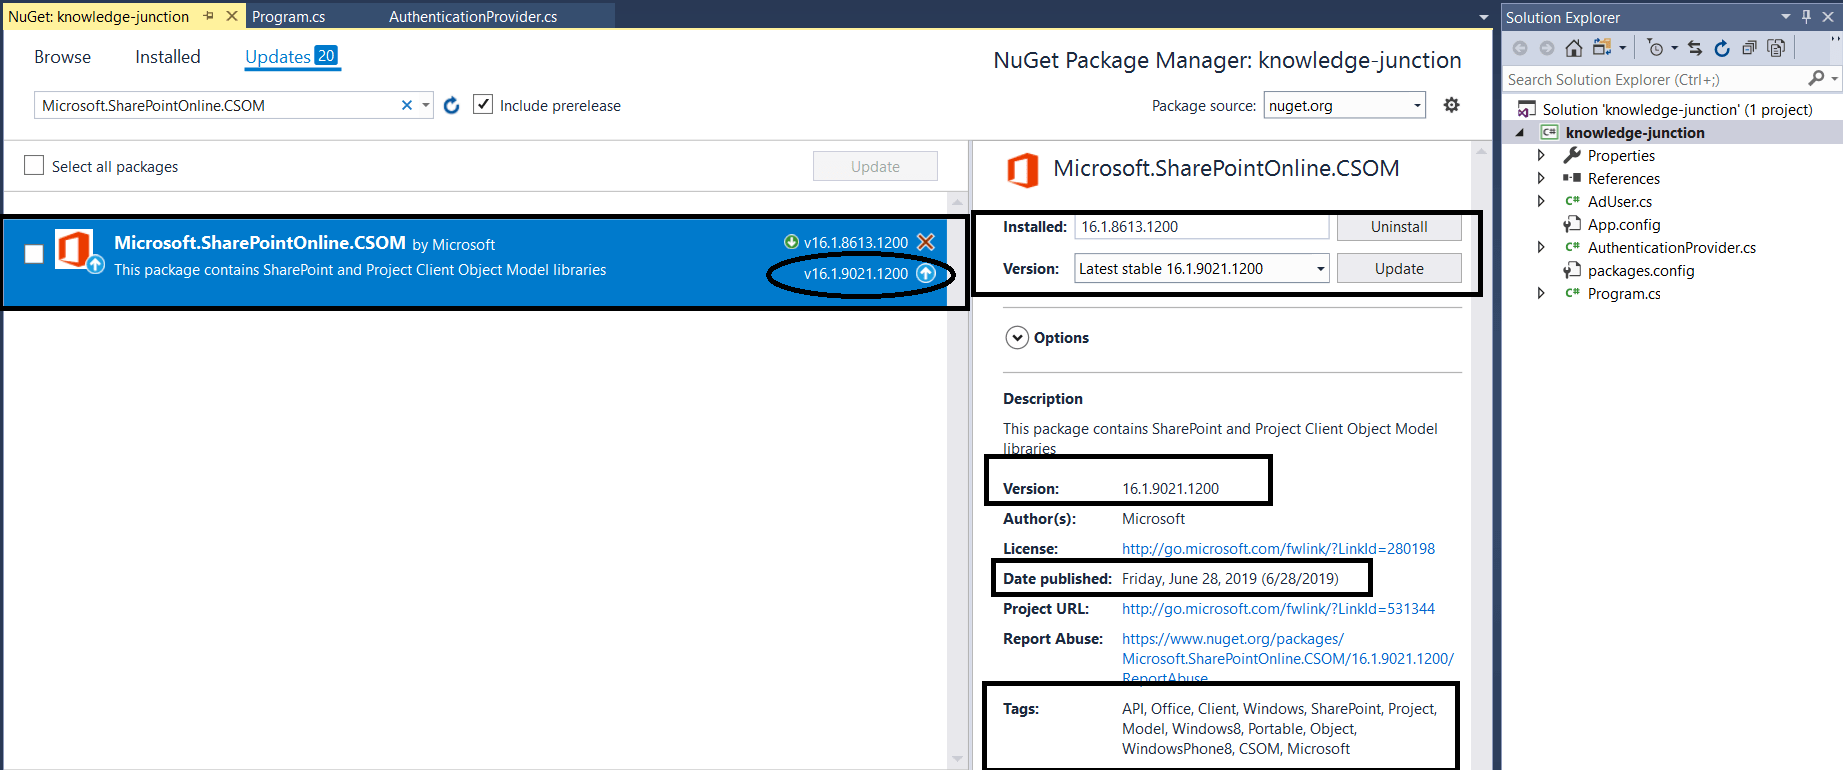Click the References node icon
This screenshot has height=770, width=1843.
pyautogui.click(x=1573, y=178)
